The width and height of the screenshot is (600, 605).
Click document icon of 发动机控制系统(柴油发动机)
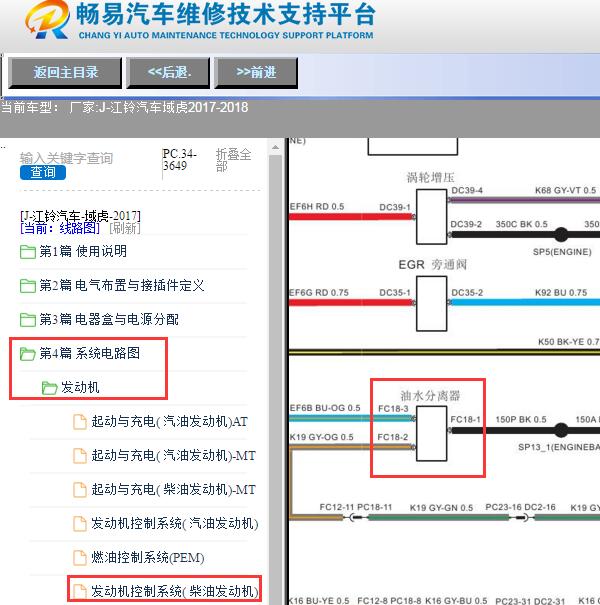tap(80, 591)
